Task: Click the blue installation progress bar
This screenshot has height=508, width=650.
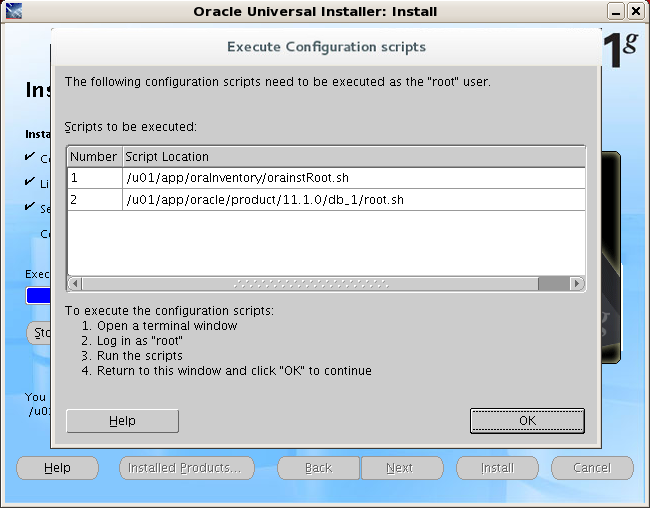Action: (x=38, y=296)
